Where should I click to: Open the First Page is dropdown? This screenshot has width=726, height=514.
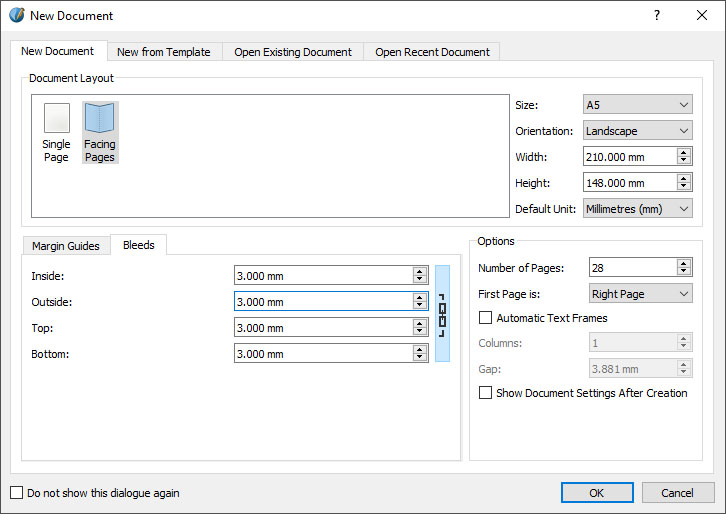tap(640, 294)
